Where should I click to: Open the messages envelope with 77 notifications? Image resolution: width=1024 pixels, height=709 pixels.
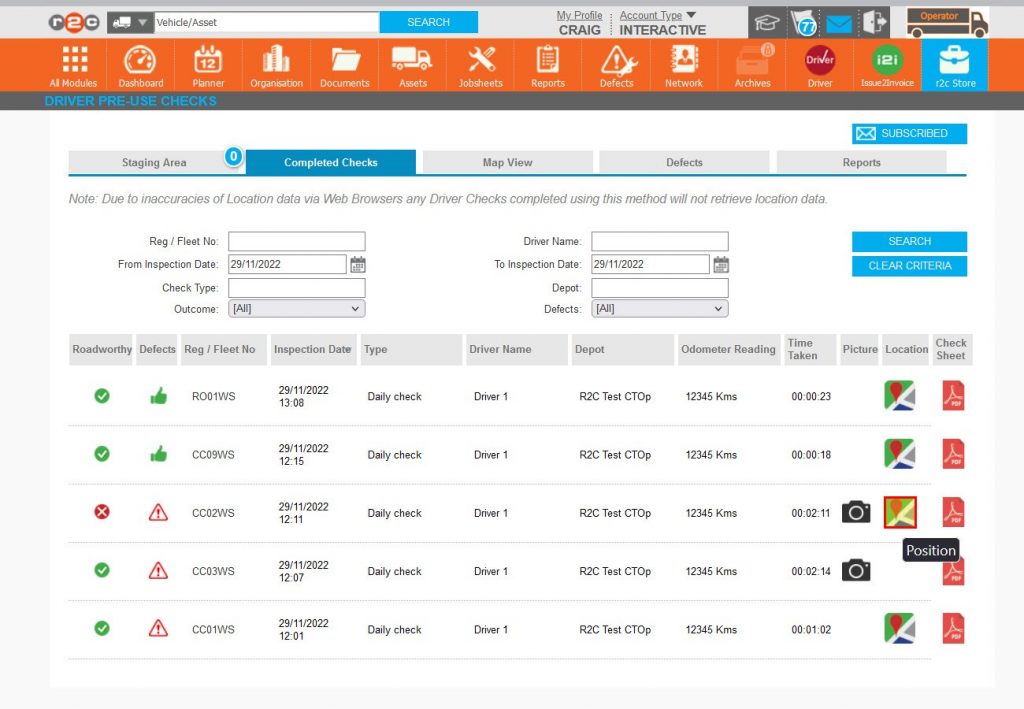[839, 20]
